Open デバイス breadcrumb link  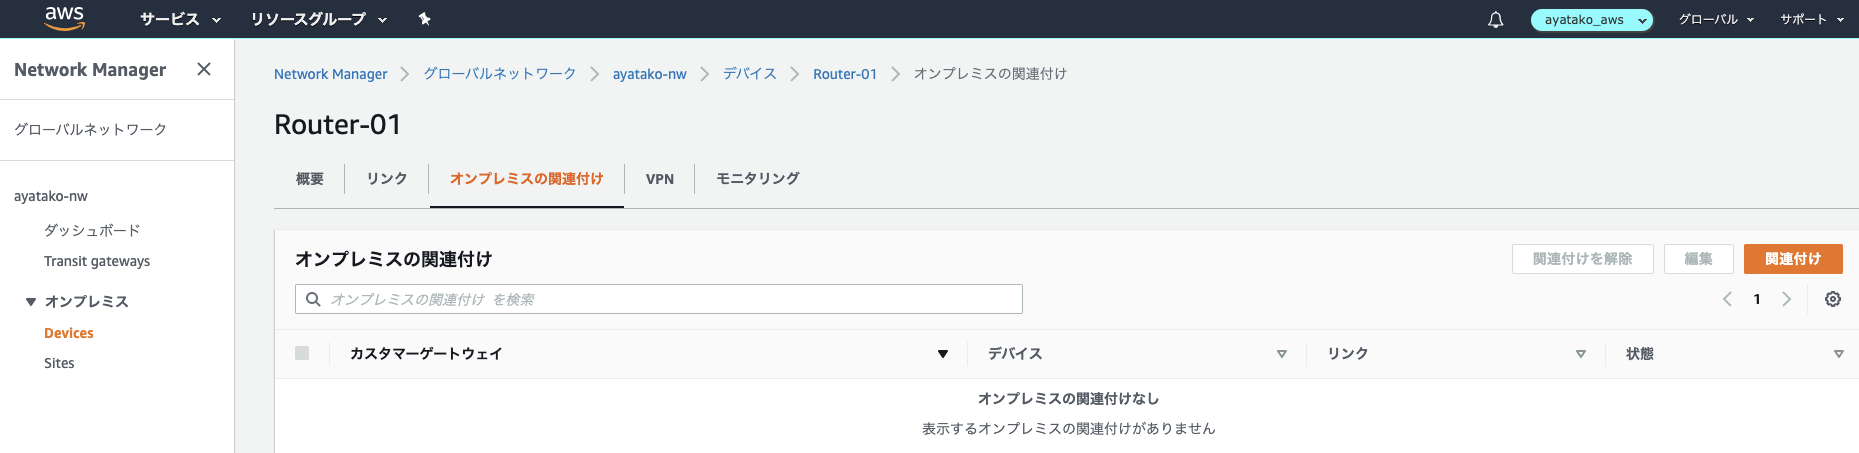point(750,74)
